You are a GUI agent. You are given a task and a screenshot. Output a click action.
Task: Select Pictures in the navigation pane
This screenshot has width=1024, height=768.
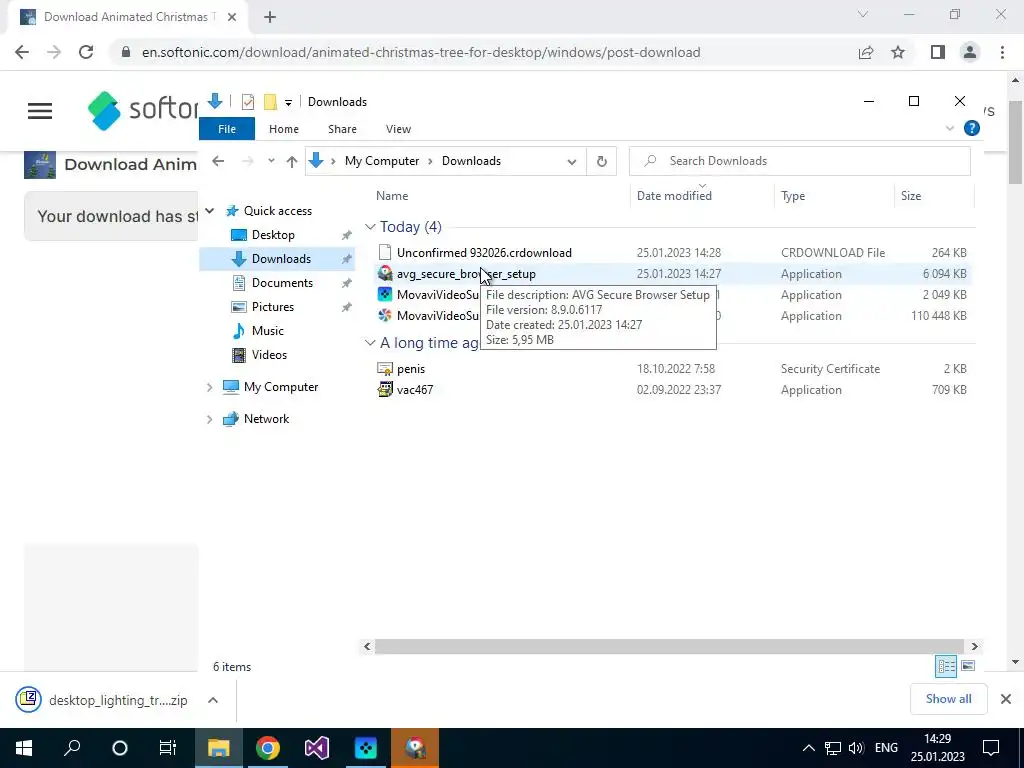pos(272,307)
